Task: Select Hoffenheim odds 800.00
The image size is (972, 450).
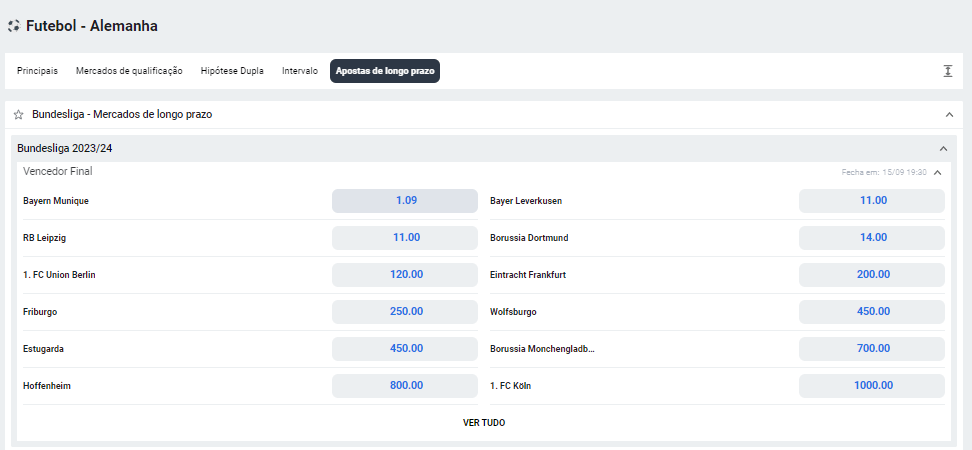Action: 405,386
